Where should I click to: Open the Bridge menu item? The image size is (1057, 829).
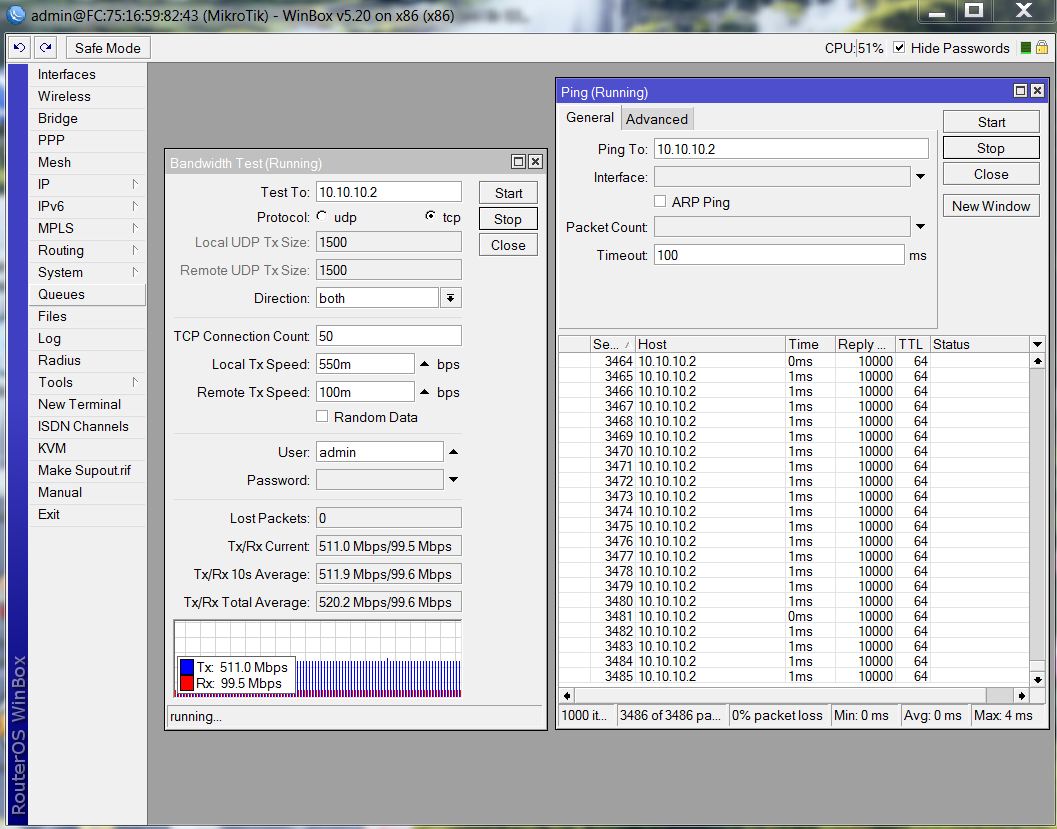pos(88,119)
